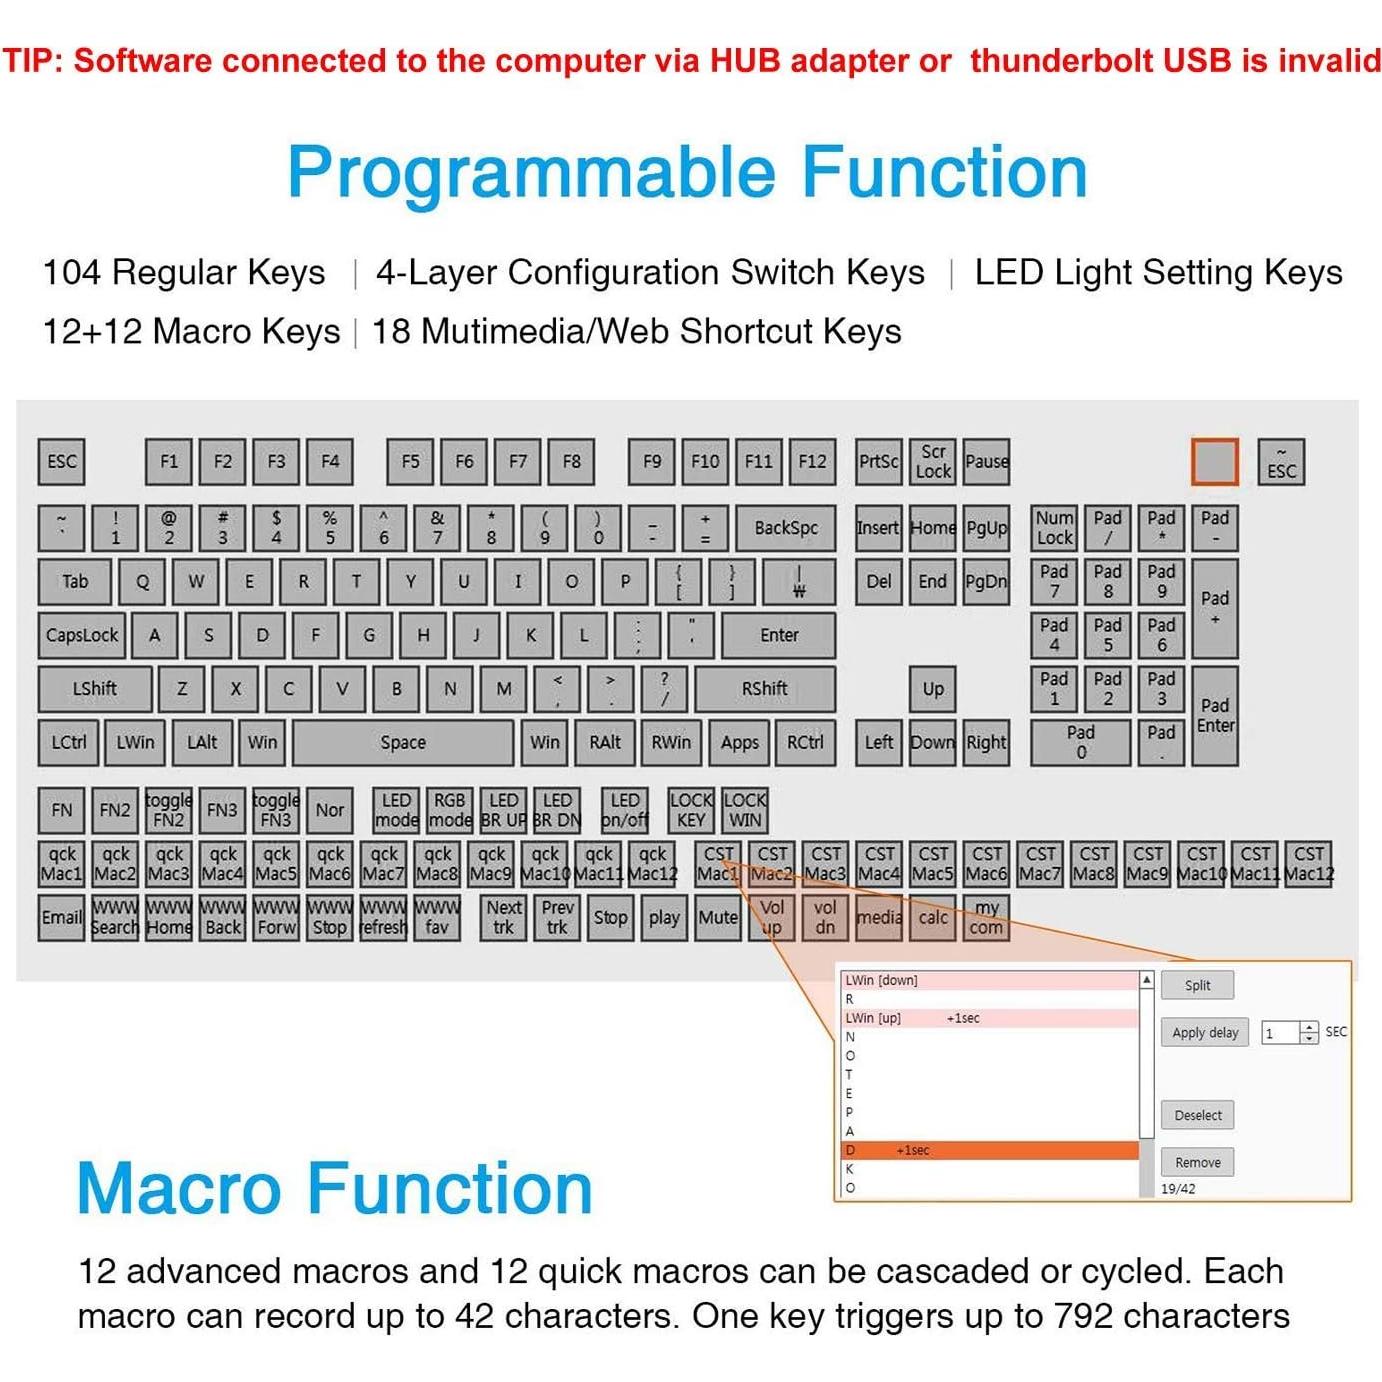Toggle the LOCK WIN key
Image resolution: width=1382 pixels, height=1382 pixels.
click(744, 809)
